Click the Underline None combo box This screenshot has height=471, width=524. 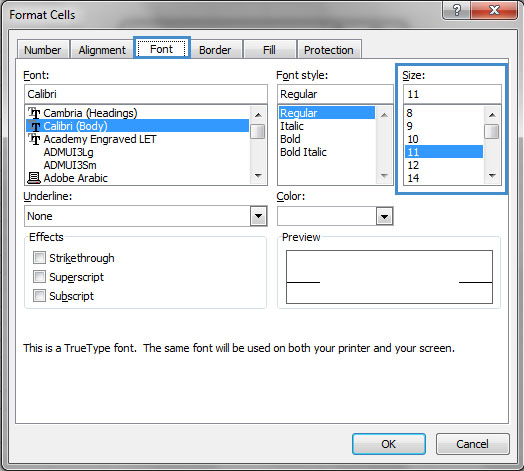pyautogui.click(x=146, y=216)
